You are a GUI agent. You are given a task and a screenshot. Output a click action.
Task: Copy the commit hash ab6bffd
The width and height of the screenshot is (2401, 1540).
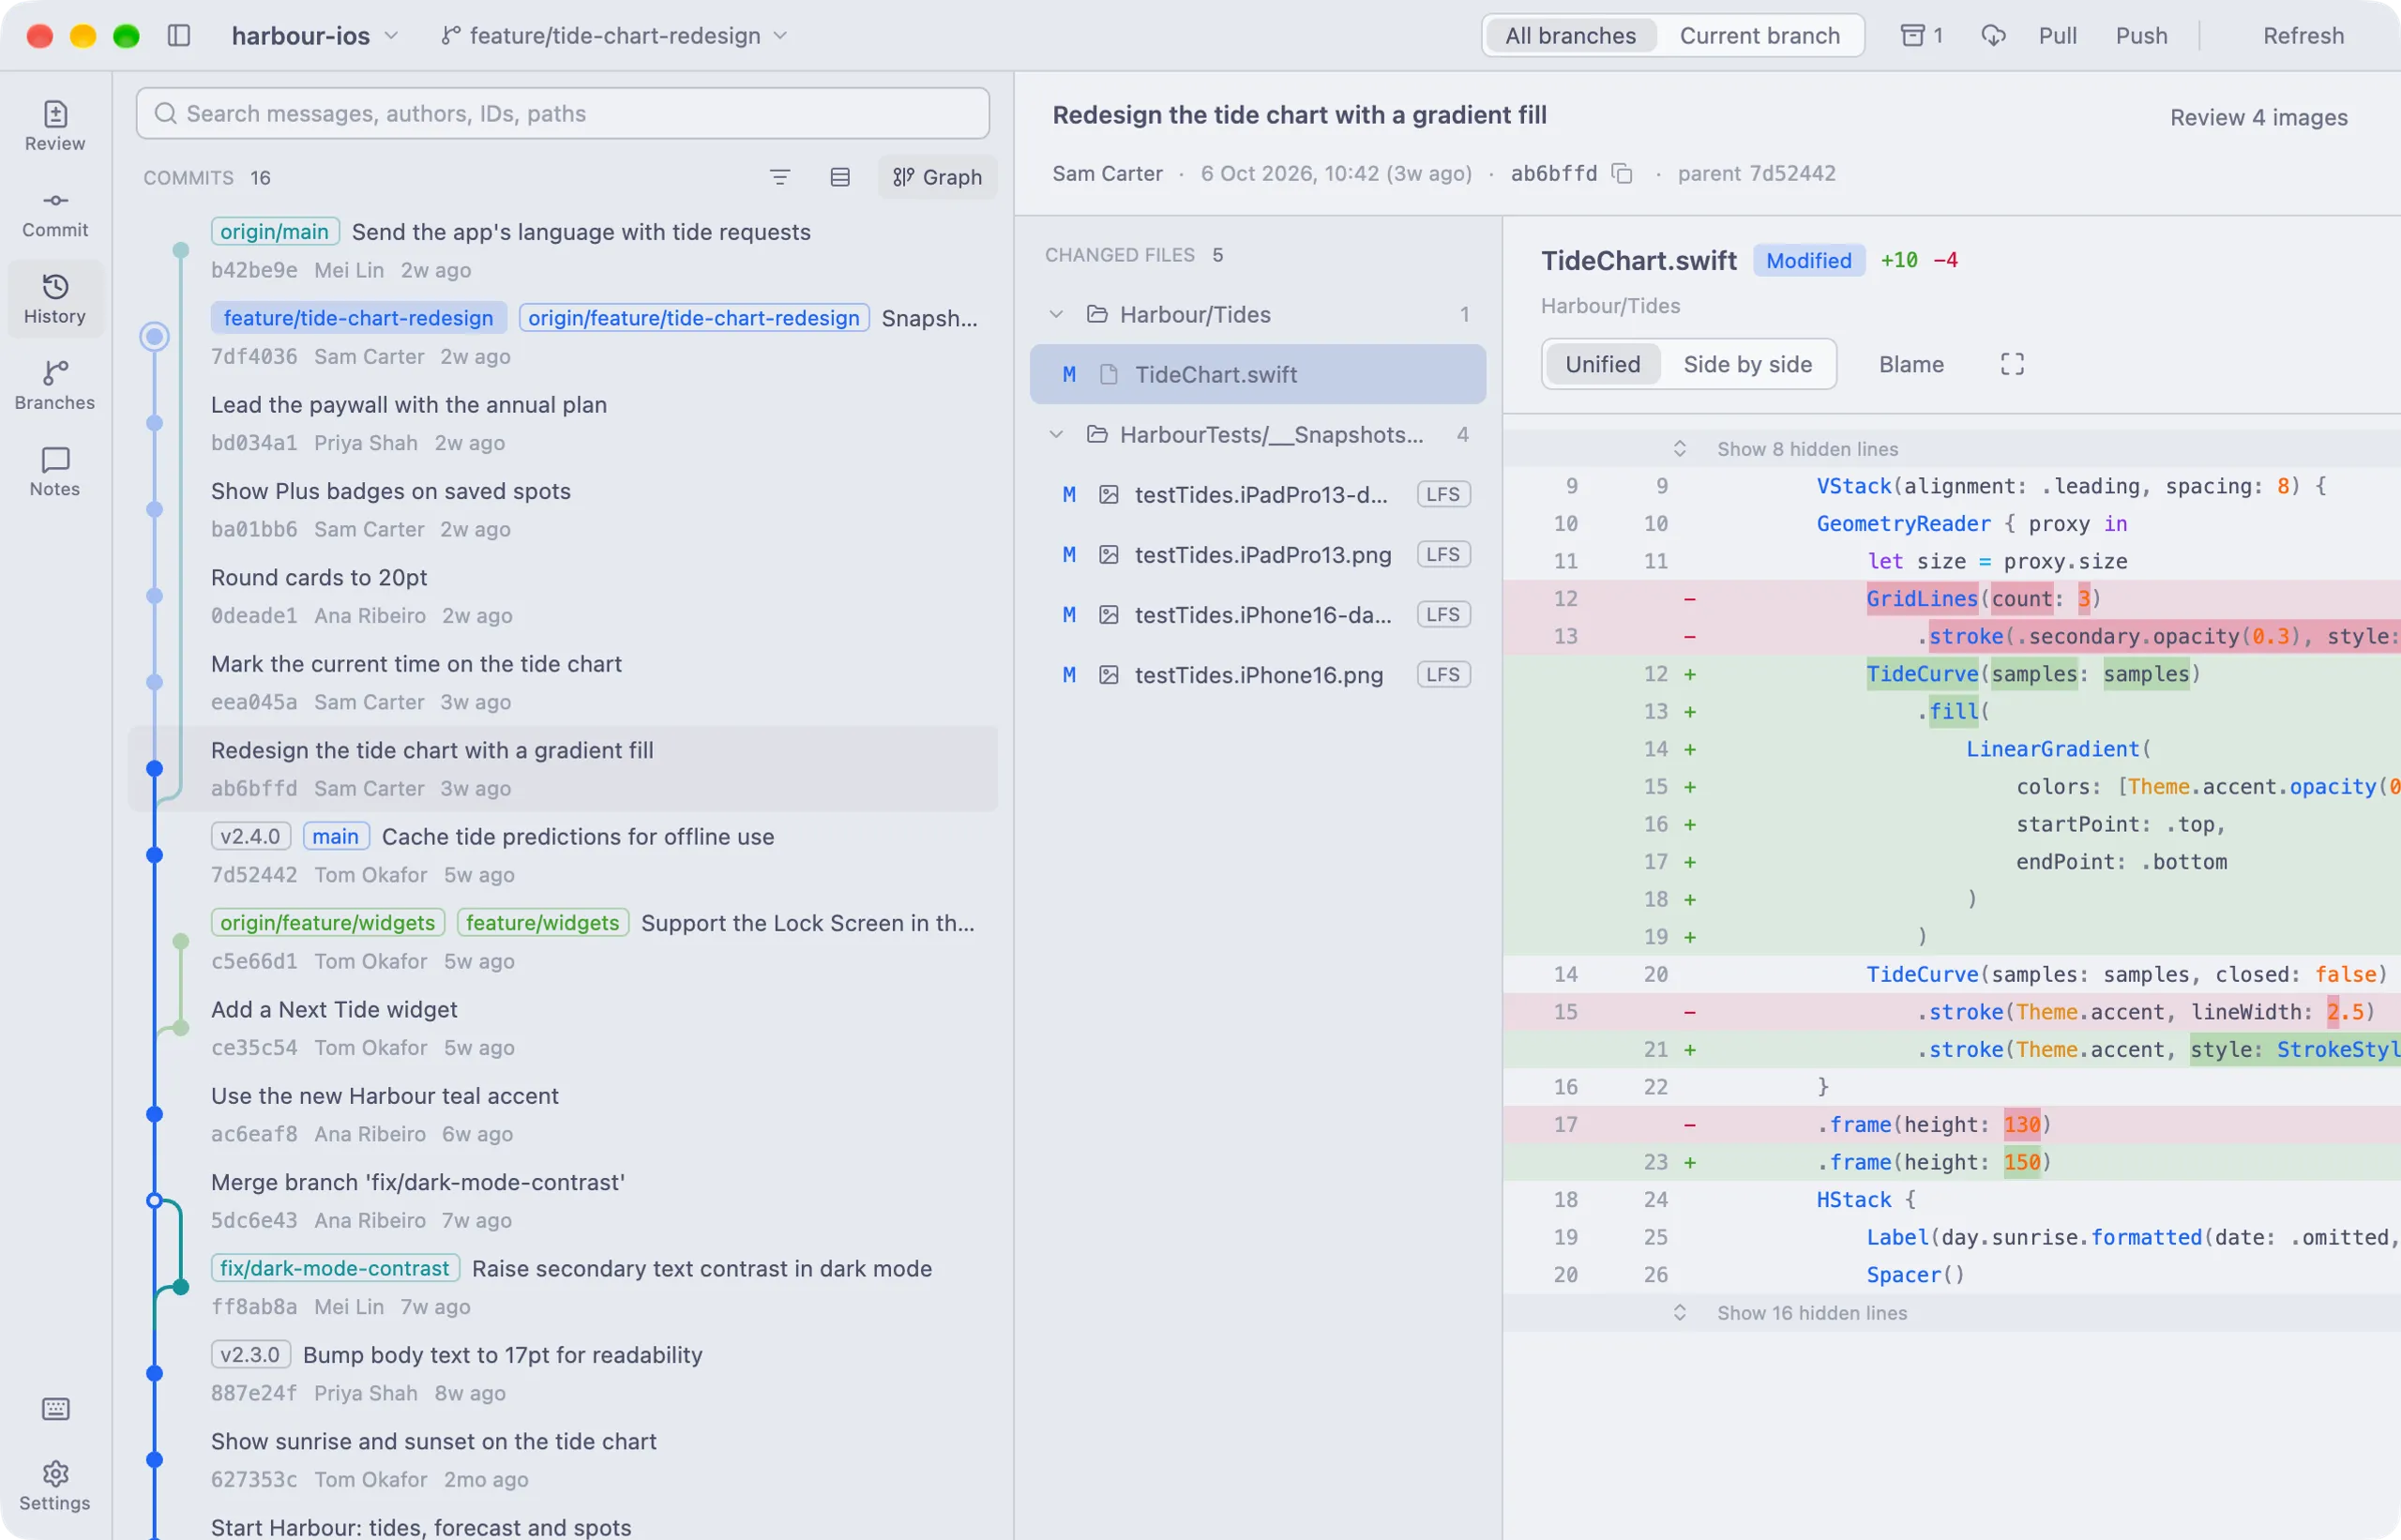point(1622,174)
